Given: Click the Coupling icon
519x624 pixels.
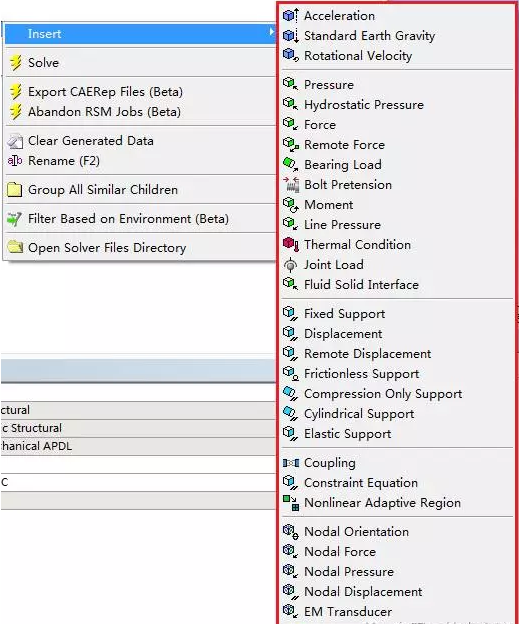Looking at the screenshot, I should click(291, 463).
